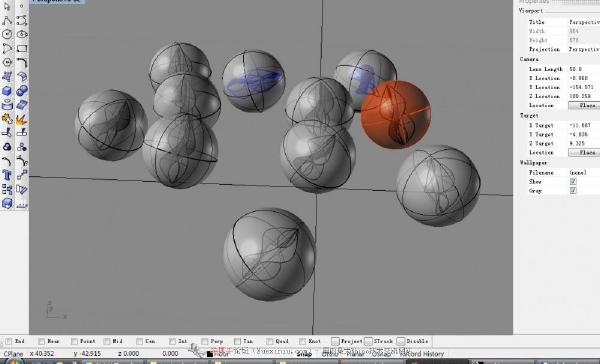Select the Boolean union tool
The height and width of the screenshot is (364, 600).
click(22, 91)
